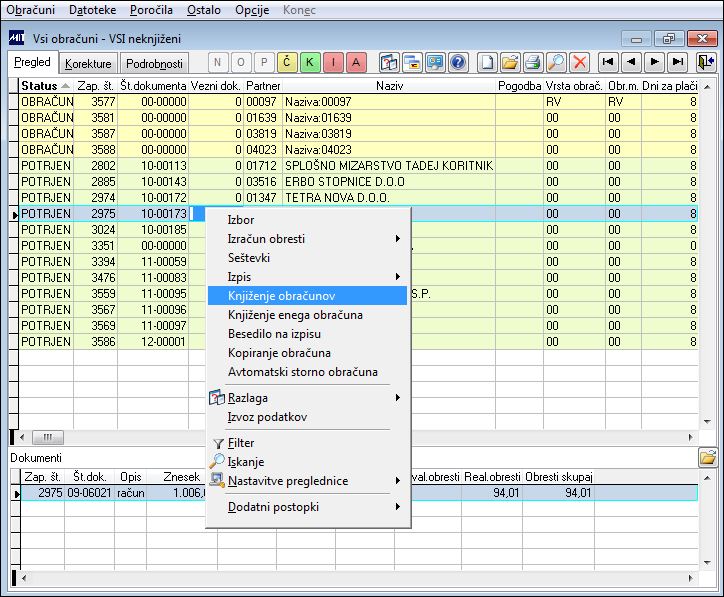724x597 pixels.
Task: Click the Filter funnel icon in the context menu
Action: click(218, 444)
